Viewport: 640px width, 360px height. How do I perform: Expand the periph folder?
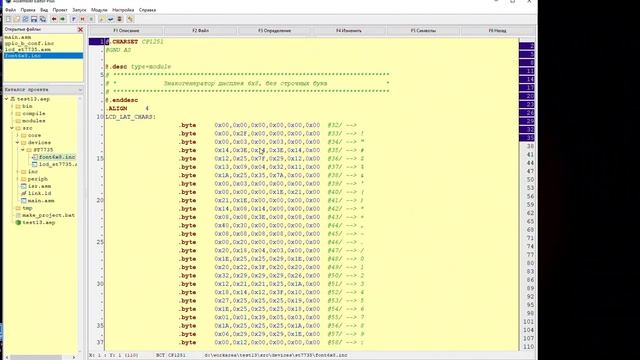[x=18, y=179]
